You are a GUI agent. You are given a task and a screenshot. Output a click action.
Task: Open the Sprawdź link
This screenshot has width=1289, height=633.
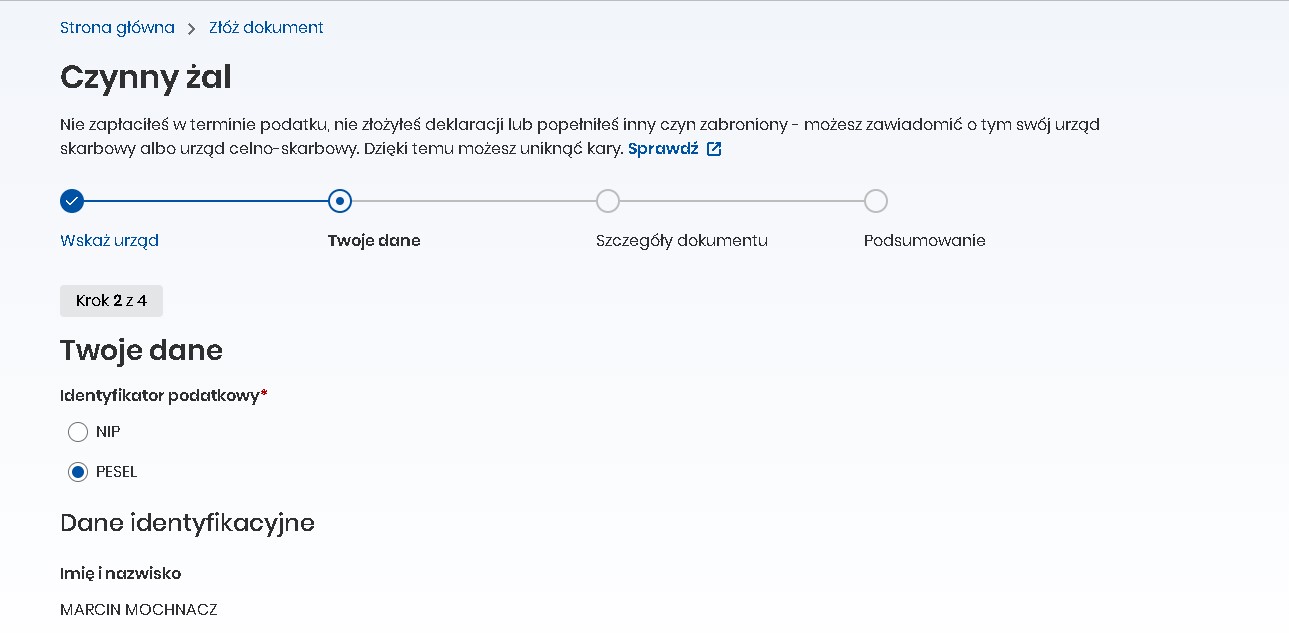(x=663, y=149)
